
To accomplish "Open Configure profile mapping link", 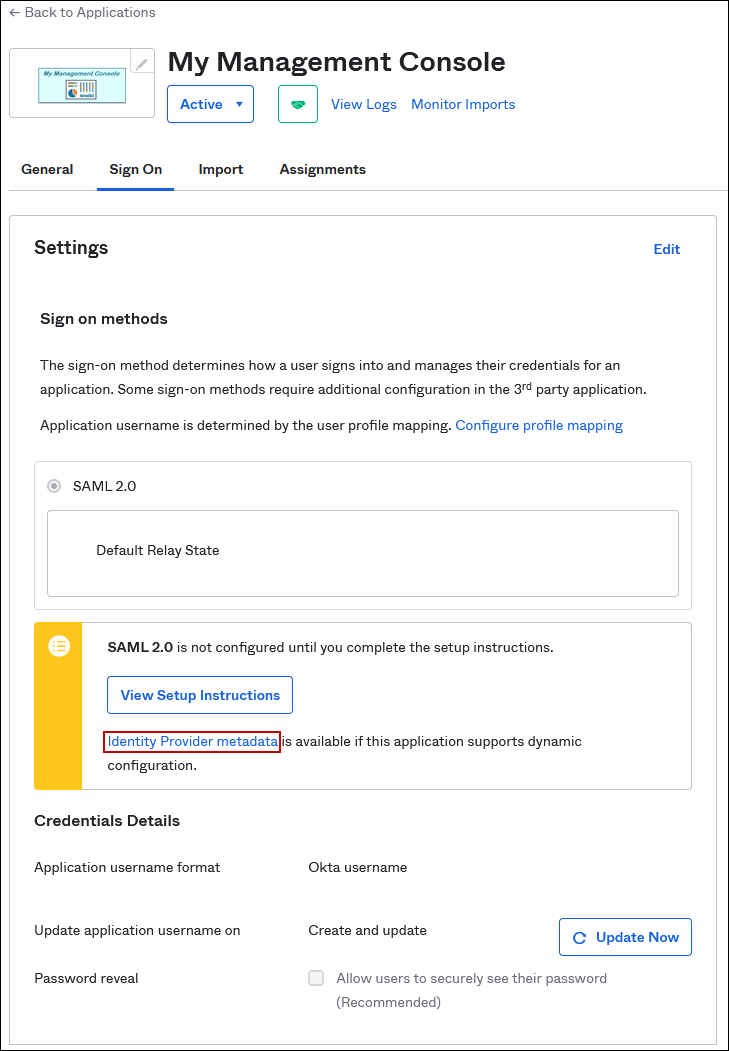I will pyautogui.click(x=539, y=425).
